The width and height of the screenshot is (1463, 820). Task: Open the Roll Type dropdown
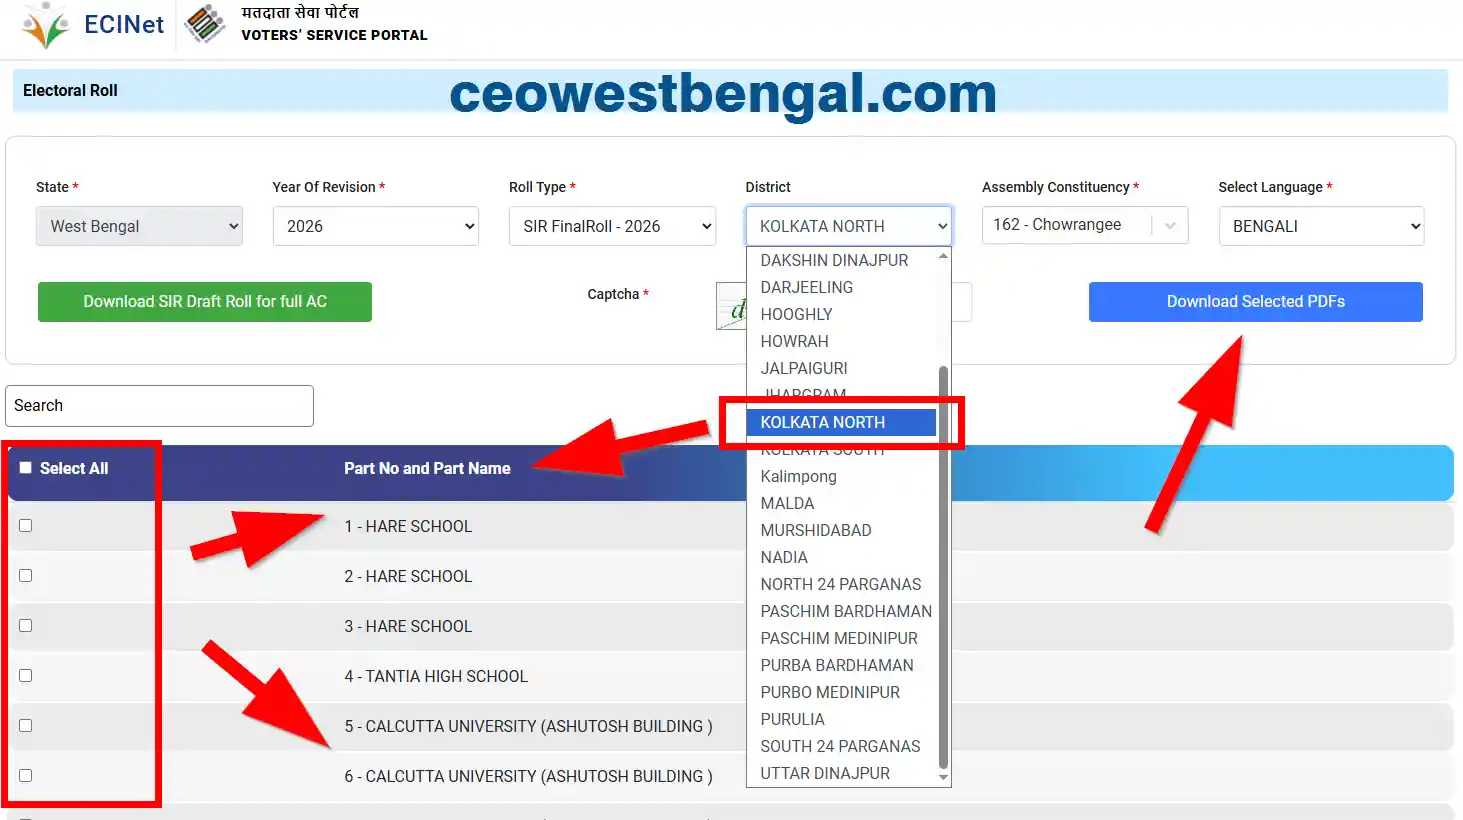(612, 225)
